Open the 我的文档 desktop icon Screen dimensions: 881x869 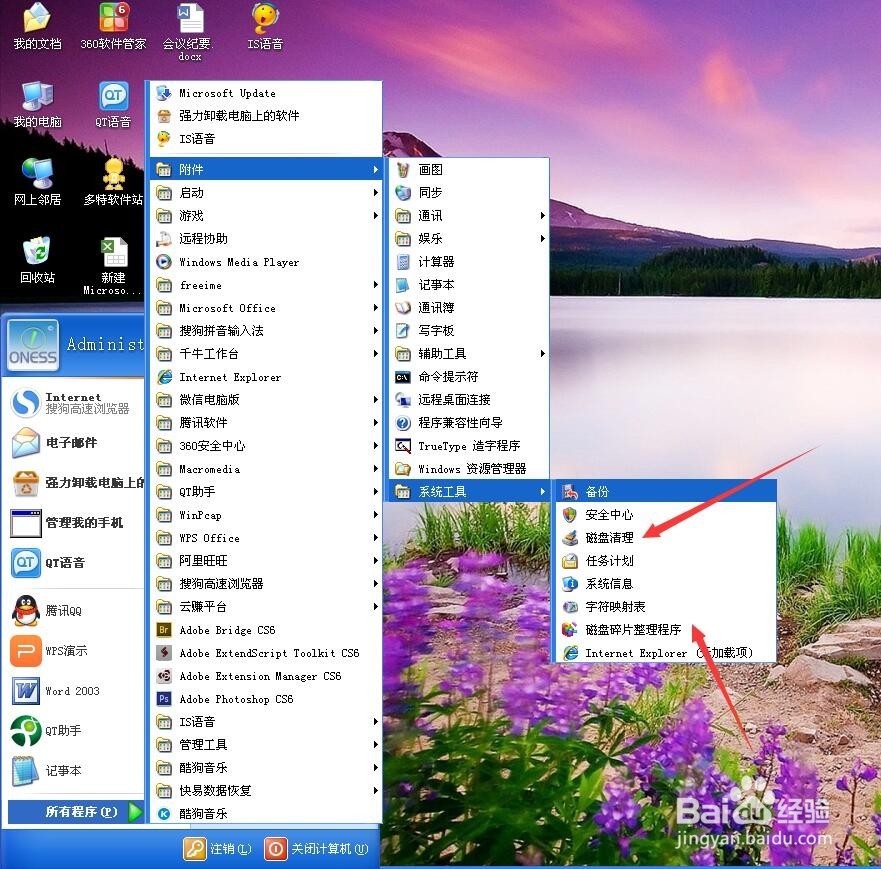tap(37, 26)
